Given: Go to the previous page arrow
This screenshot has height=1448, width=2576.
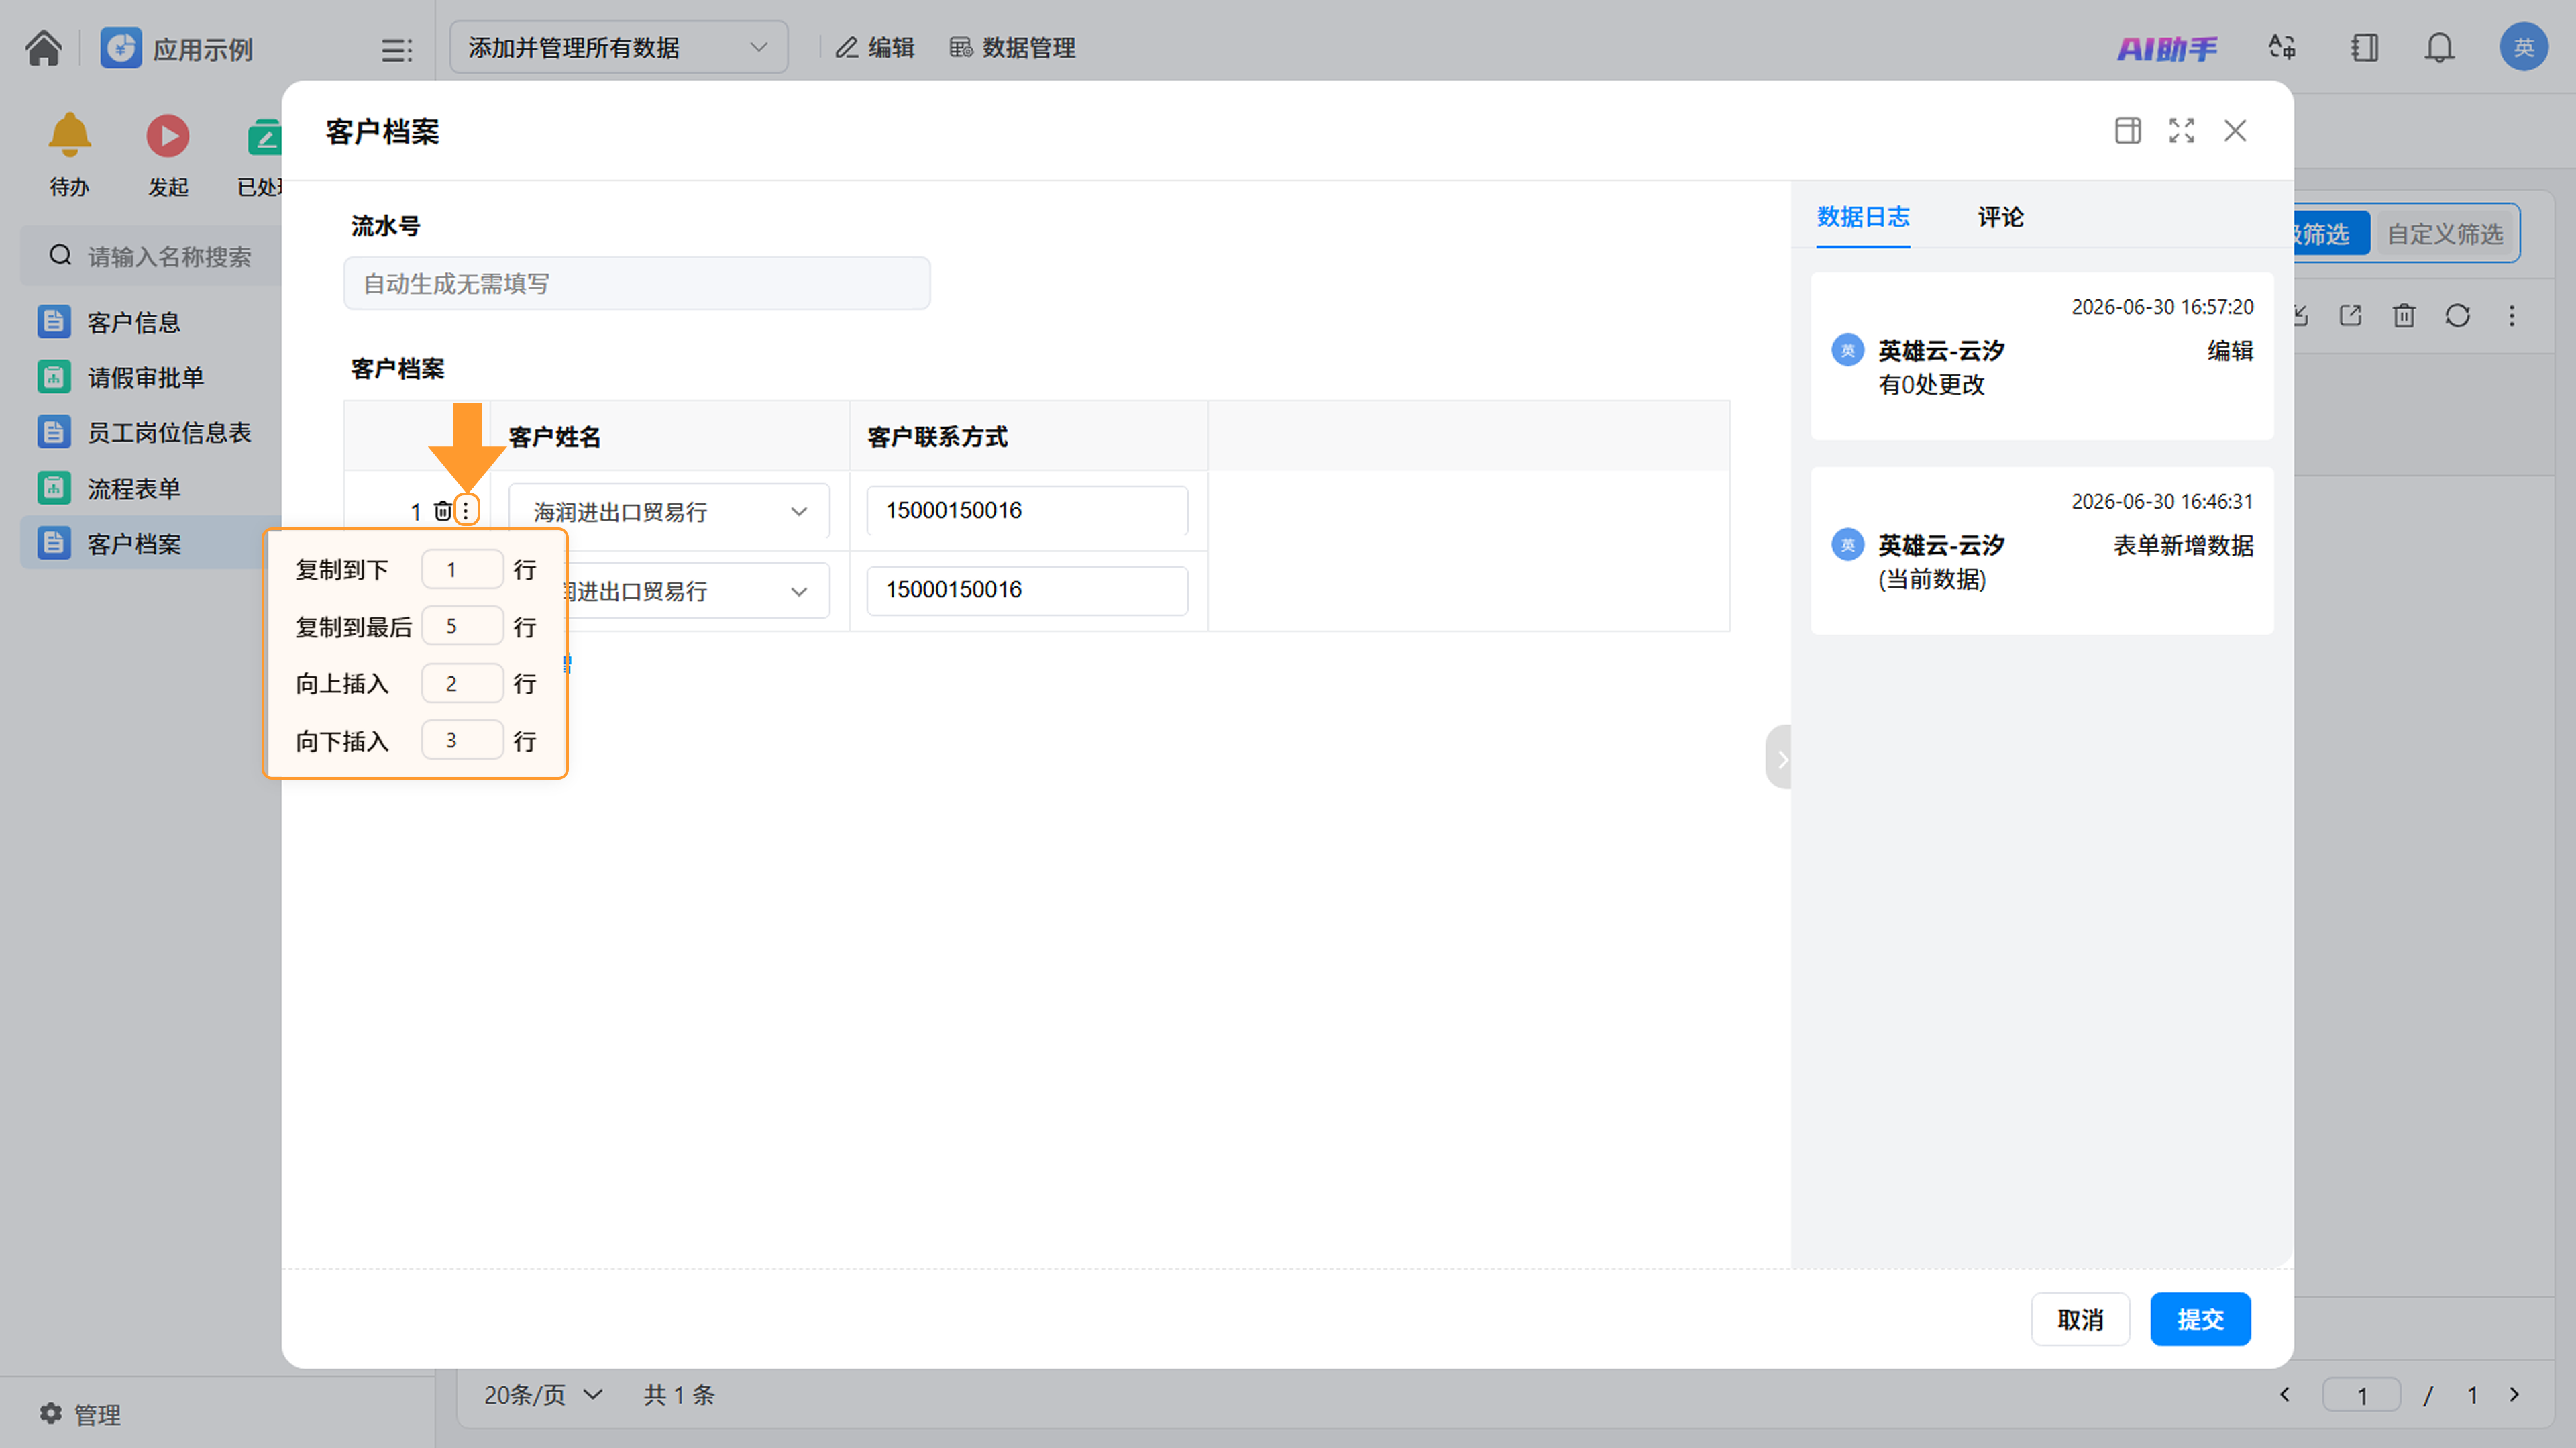Looking at the screenshot, I should click(x=2284, y=1394).
